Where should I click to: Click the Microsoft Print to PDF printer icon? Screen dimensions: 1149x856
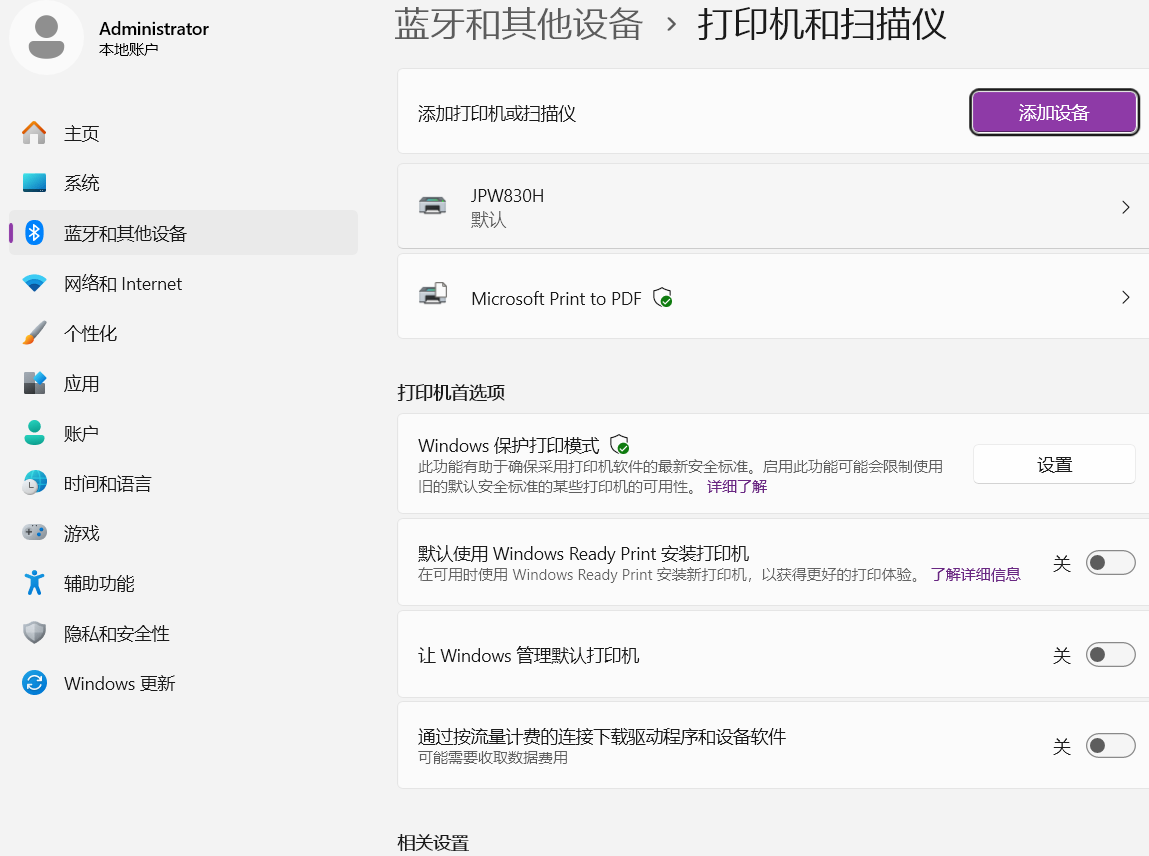tap(433, 294)
